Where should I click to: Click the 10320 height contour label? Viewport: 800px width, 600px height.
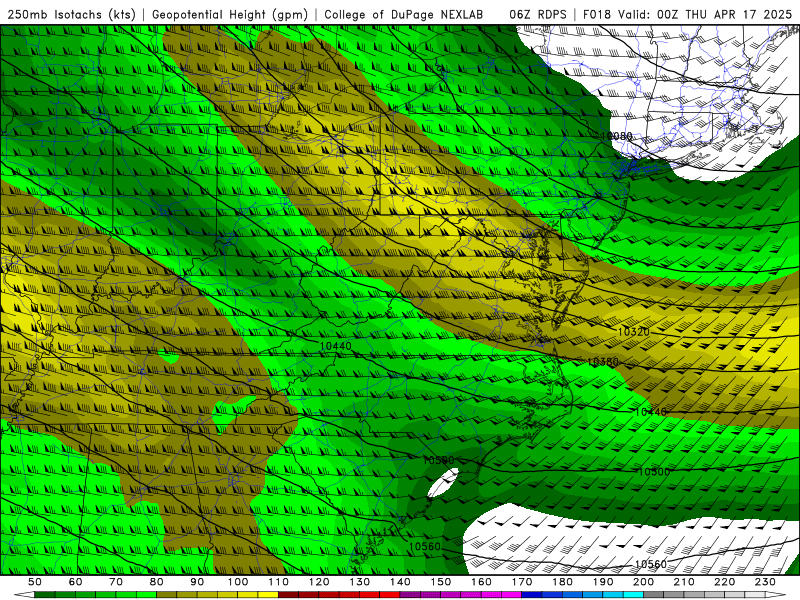pos(634,332)
